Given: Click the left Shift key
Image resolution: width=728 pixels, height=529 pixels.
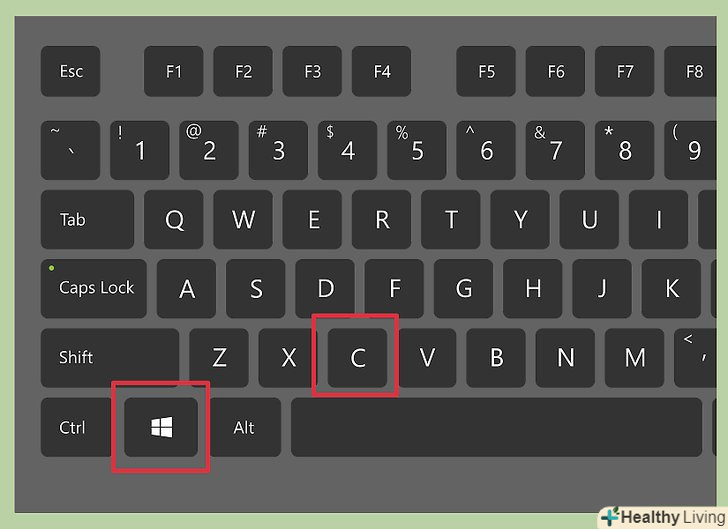Looking at the screenshot, I should pos(110,358).
